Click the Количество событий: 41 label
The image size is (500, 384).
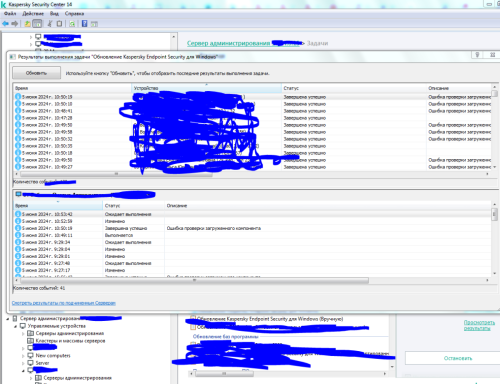pyautogui.click(x=39, y=288)
